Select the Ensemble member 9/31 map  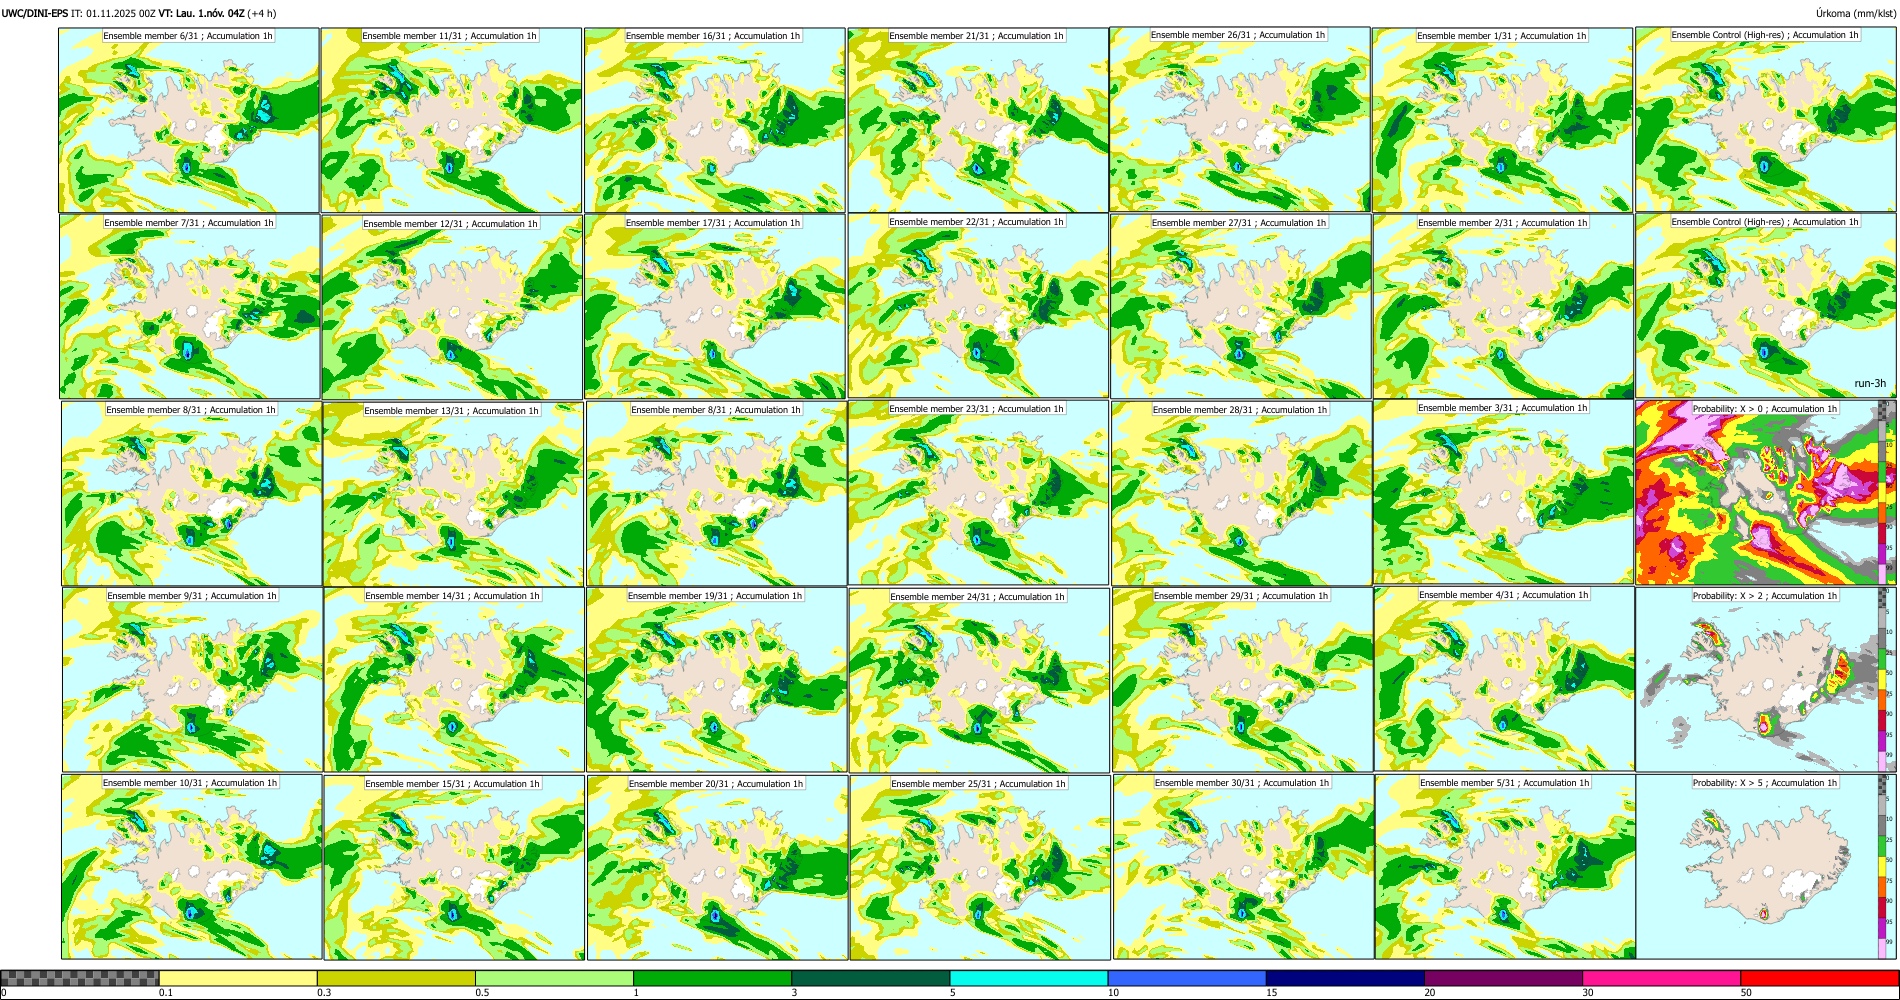[192, 679]
